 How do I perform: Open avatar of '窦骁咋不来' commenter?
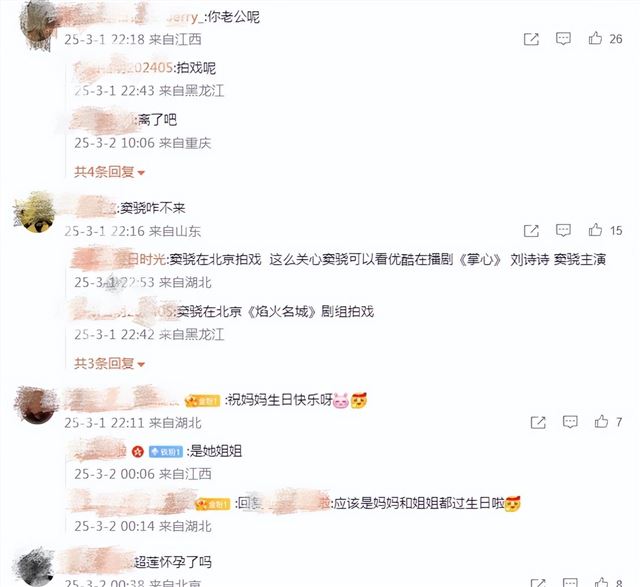click(x=35, y=212)
